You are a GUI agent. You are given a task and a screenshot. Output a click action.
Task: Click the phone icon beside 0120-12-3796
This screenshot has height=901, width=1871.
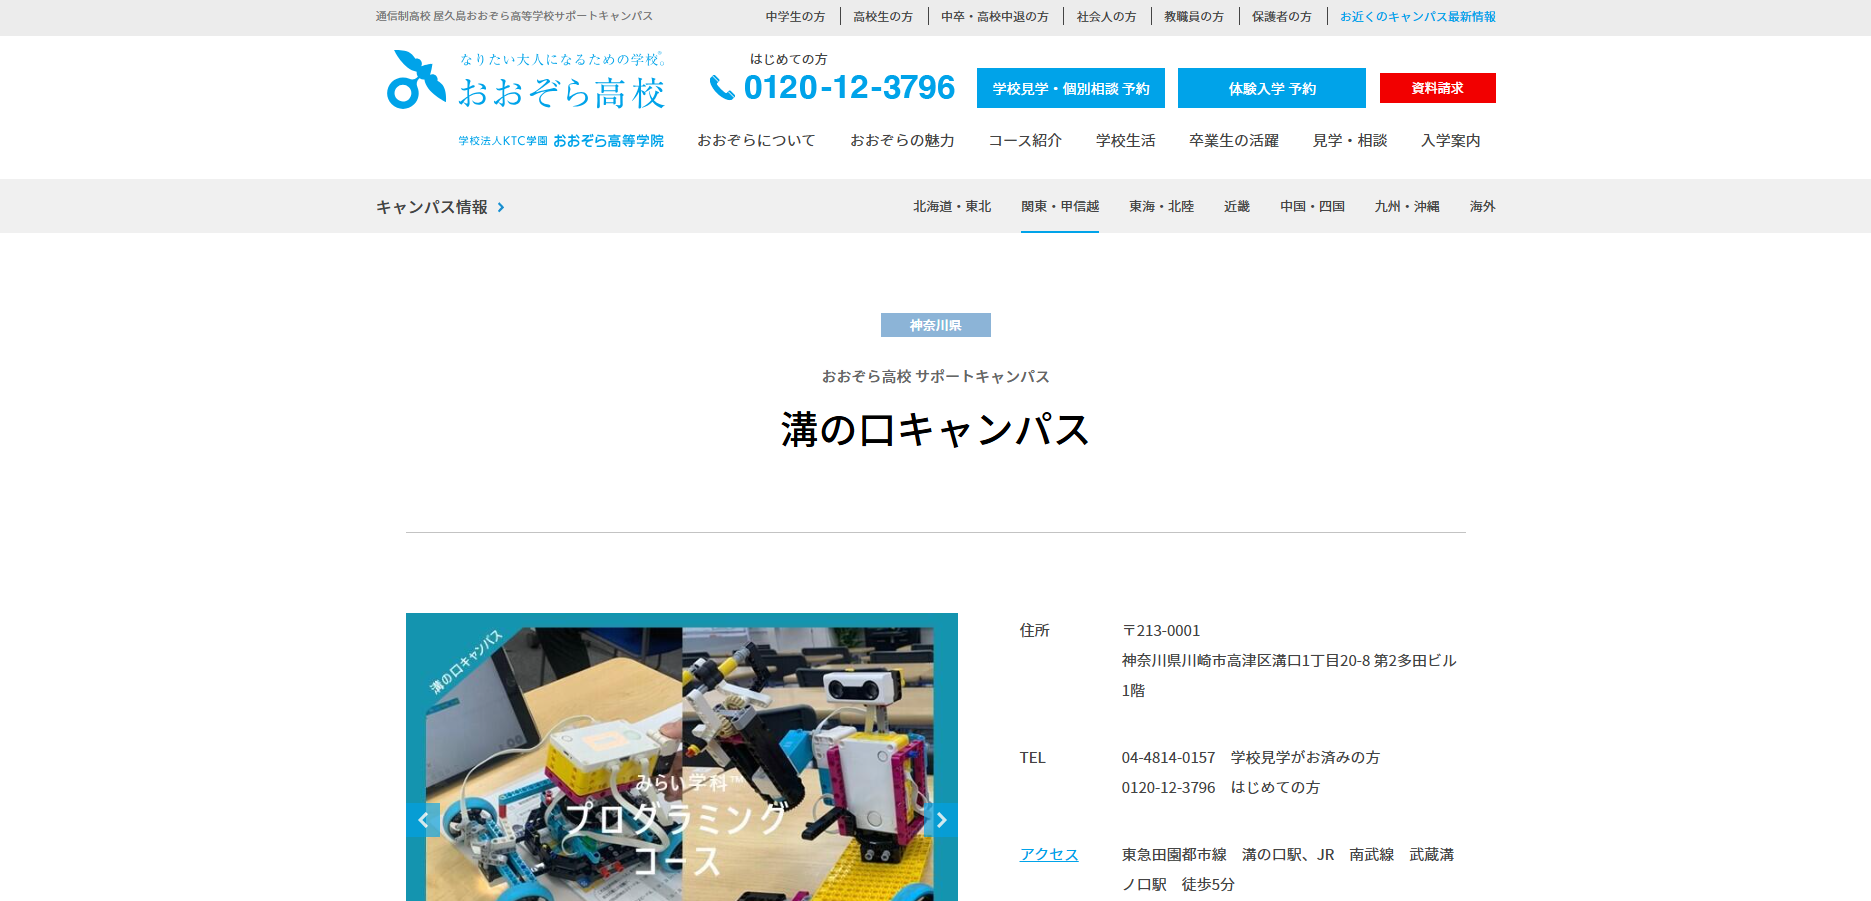(722, 88)
